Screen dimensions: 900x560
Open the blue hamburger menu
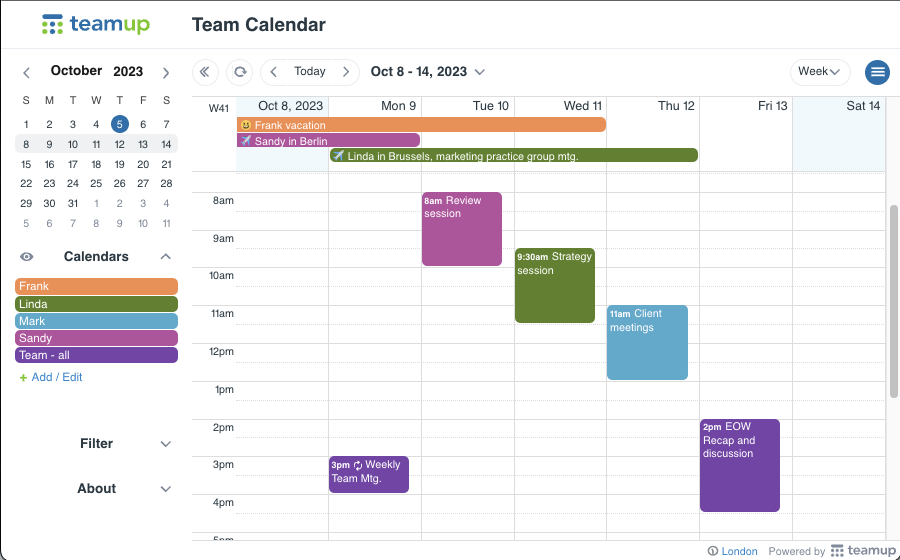click(877, 72)
